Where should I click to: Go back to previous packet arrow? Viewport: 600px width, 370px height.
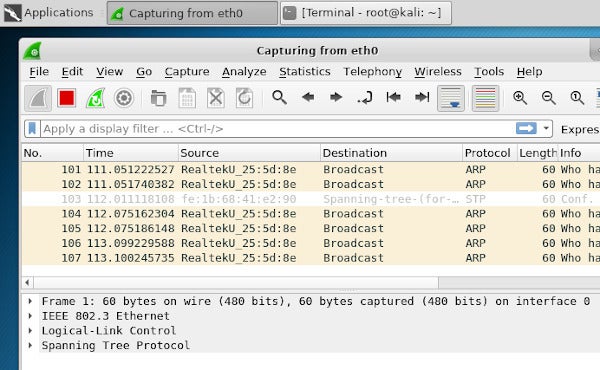tap(308, 98)
